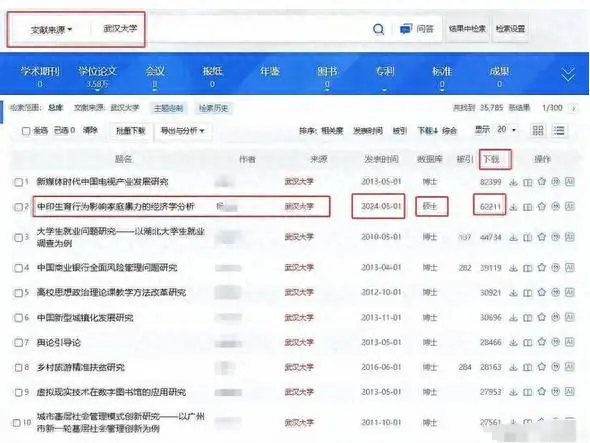Open online reader for 新媒体时代中国电视产业发展研究
Screen dimensions: 590x443
528,182
